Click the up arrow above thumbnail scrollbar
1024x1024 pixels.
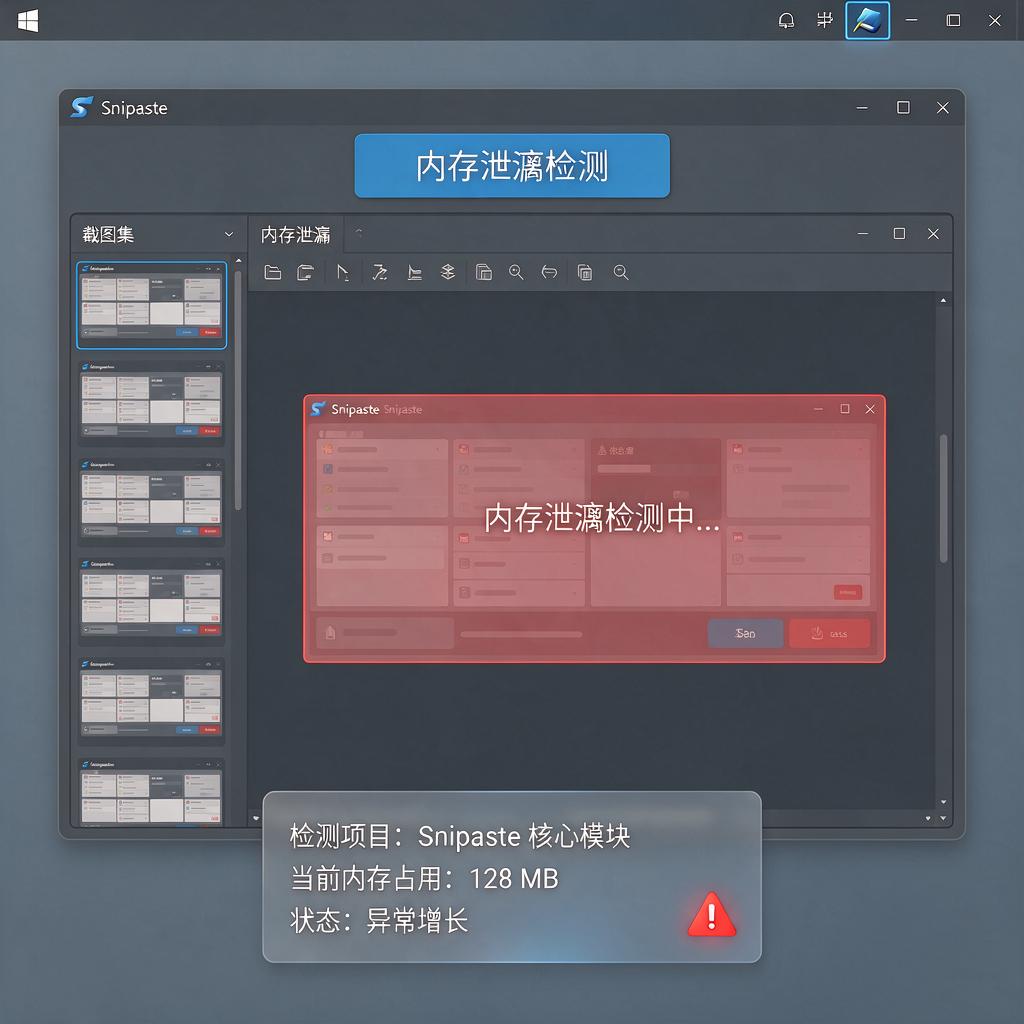238,261
